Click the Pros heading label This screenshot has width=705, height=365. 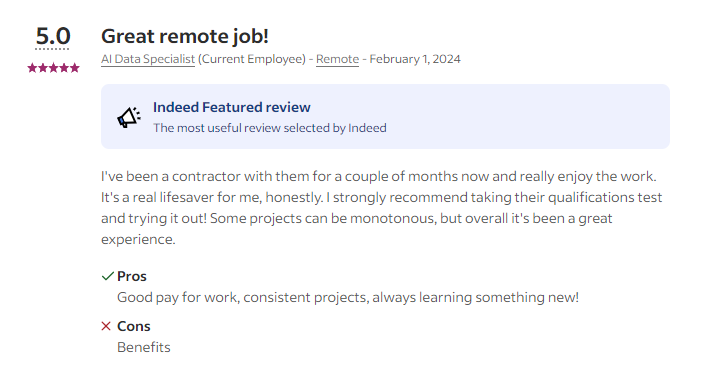[x=132, y=276]
